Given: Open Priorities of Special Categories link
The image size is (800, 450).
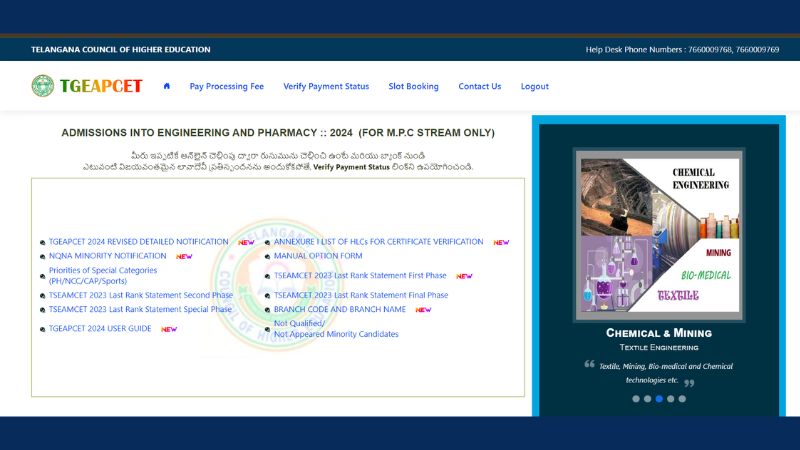Looking at the screenshot, I should click(103, 276).
